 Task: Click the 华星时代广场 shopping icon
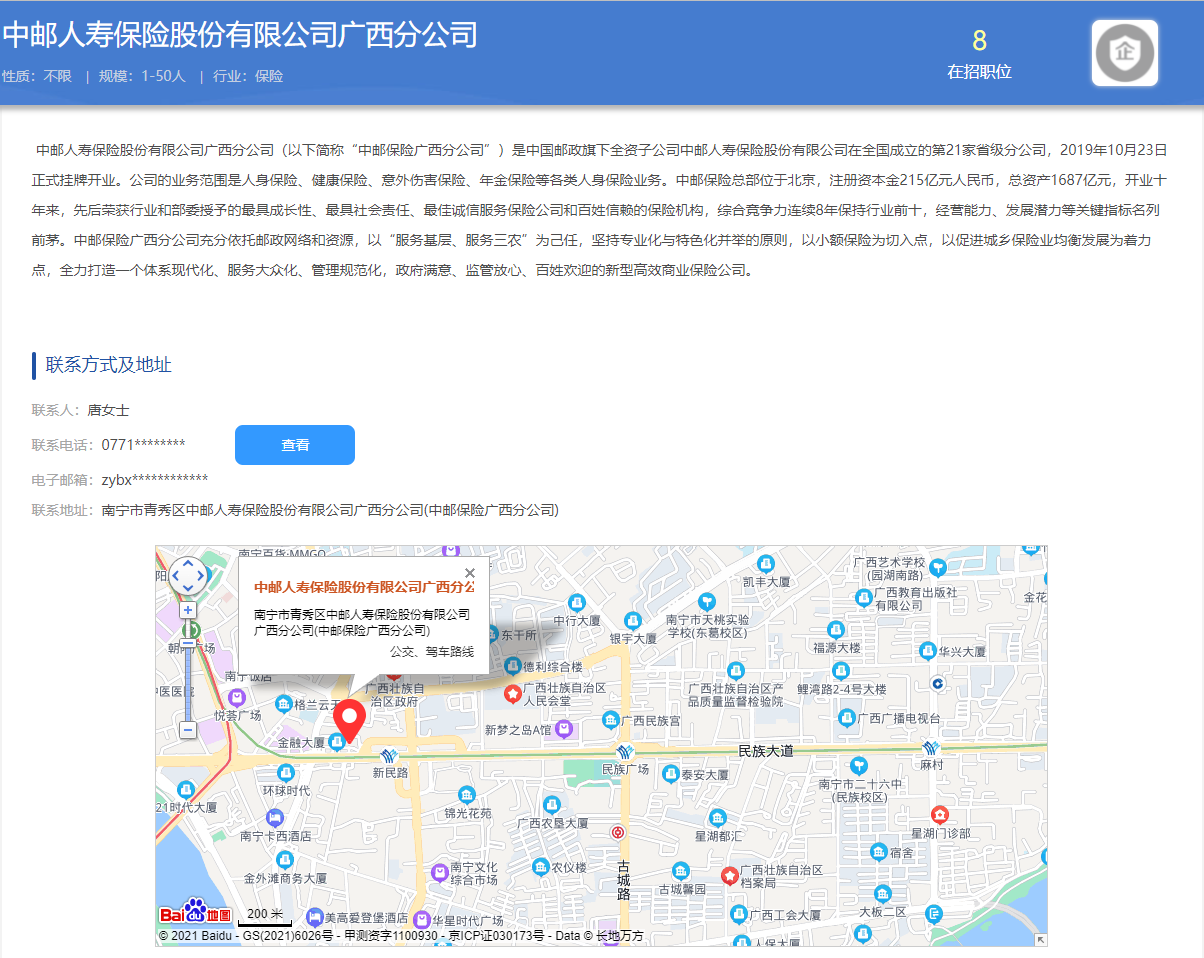422,919
